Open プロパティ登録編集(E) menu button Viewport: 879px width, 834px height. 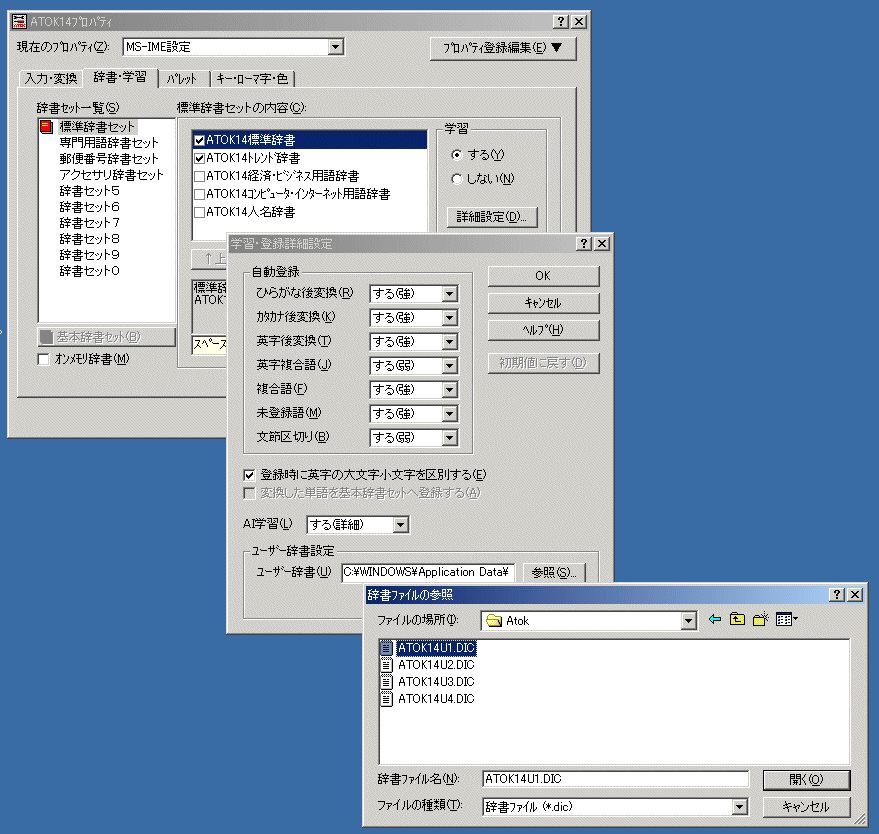[x=503, y=48]
